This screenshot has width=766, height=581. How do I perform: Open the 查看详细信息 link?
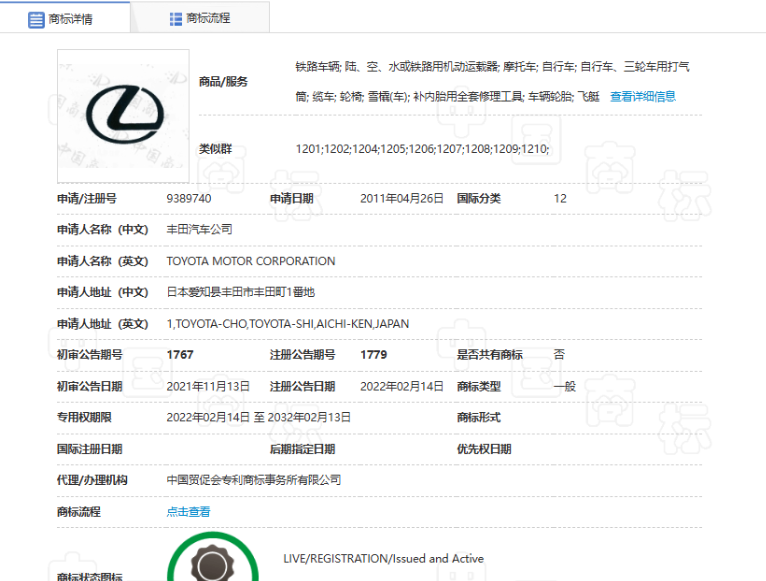pos(642,97)
